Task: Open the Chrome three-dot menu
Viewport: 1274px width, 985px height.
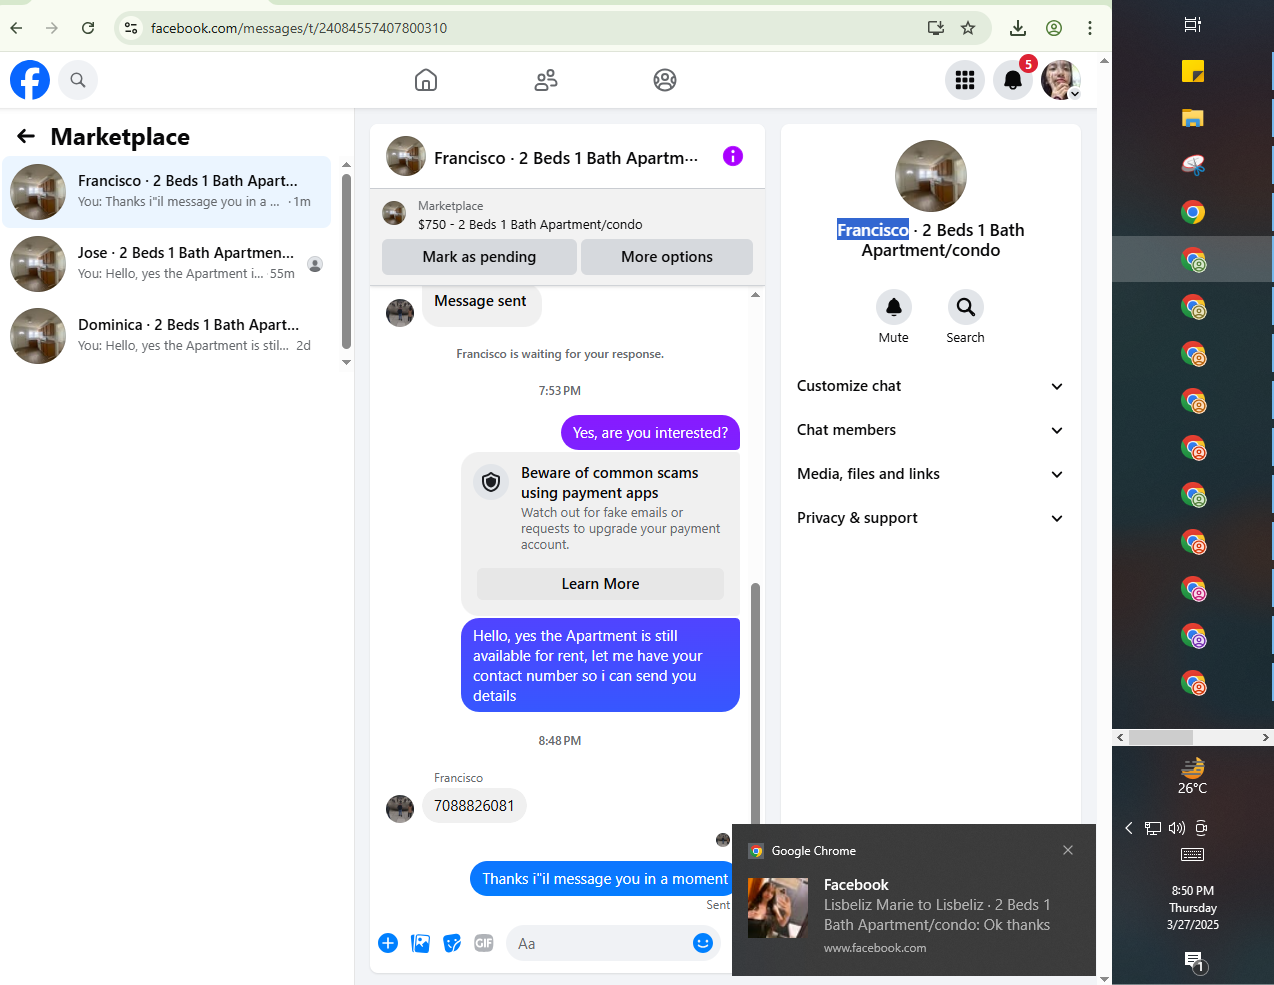Action: [1090, 28]
